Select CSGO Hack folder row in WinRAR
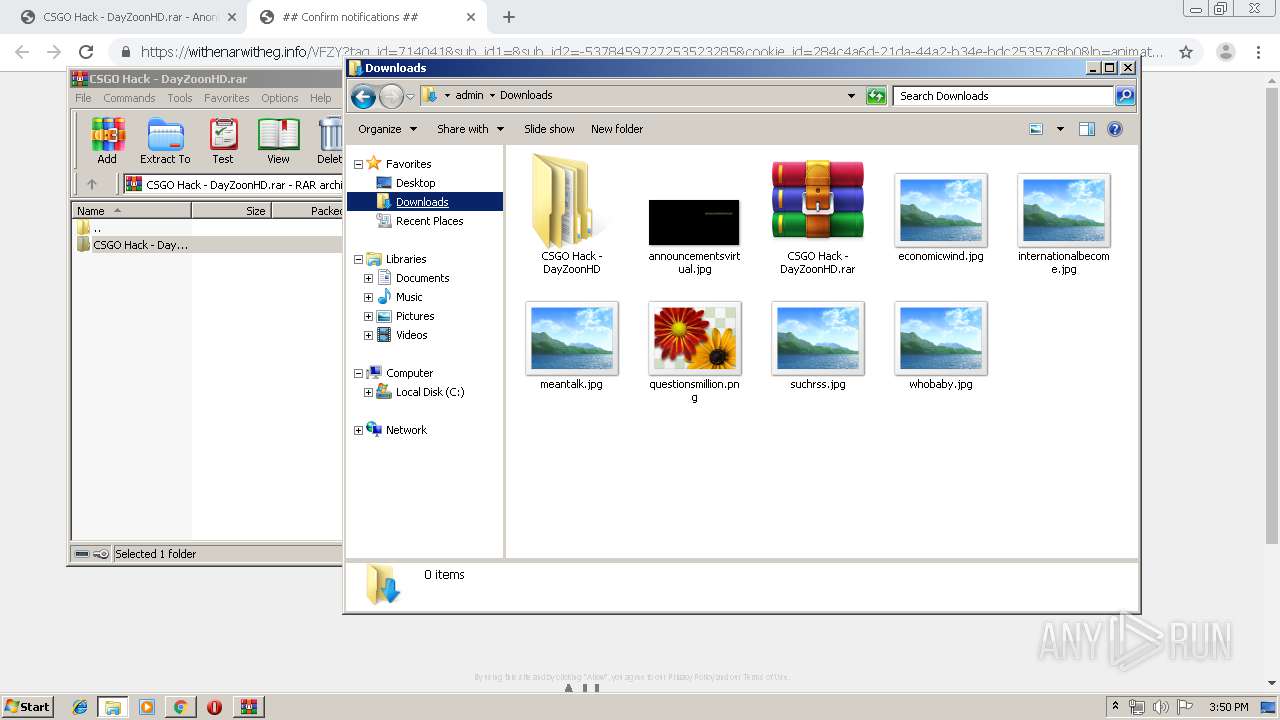Screen dimensions: 1280x720 [x=208, y=244]
